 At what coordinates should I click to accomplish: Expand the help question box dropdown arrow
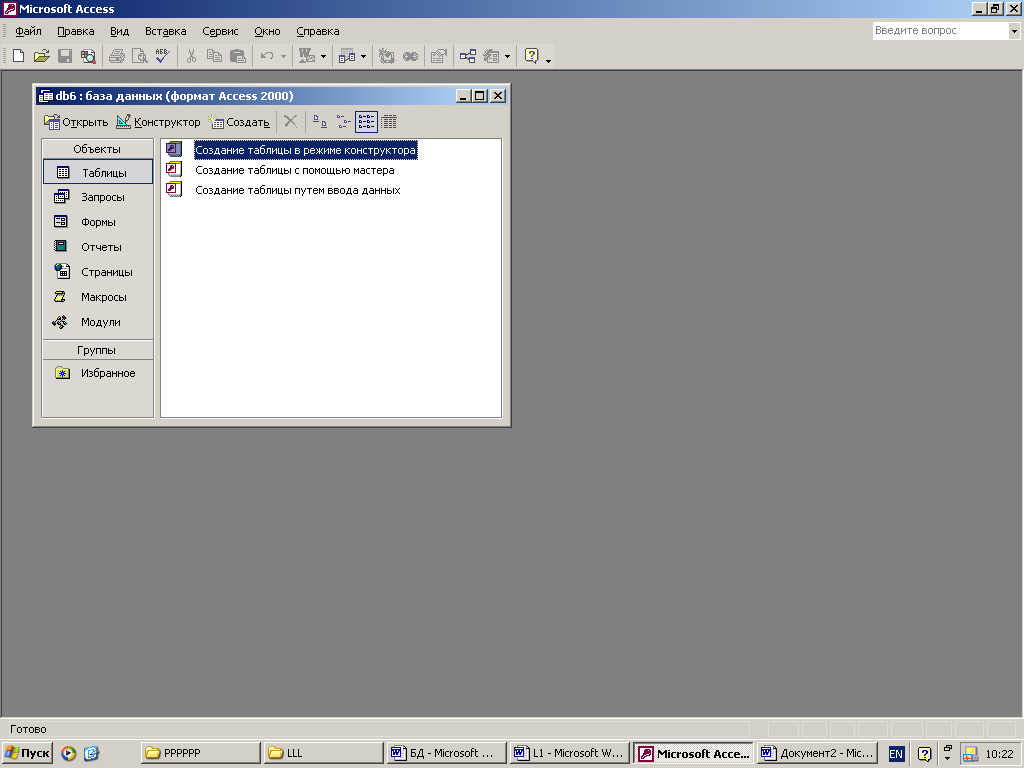pyautogui.click(x=1014, y=31)
